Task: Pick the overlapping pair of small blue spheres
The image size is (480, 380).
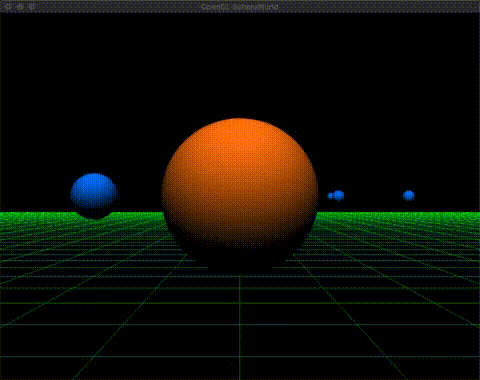Action: [x=336, y=196]
